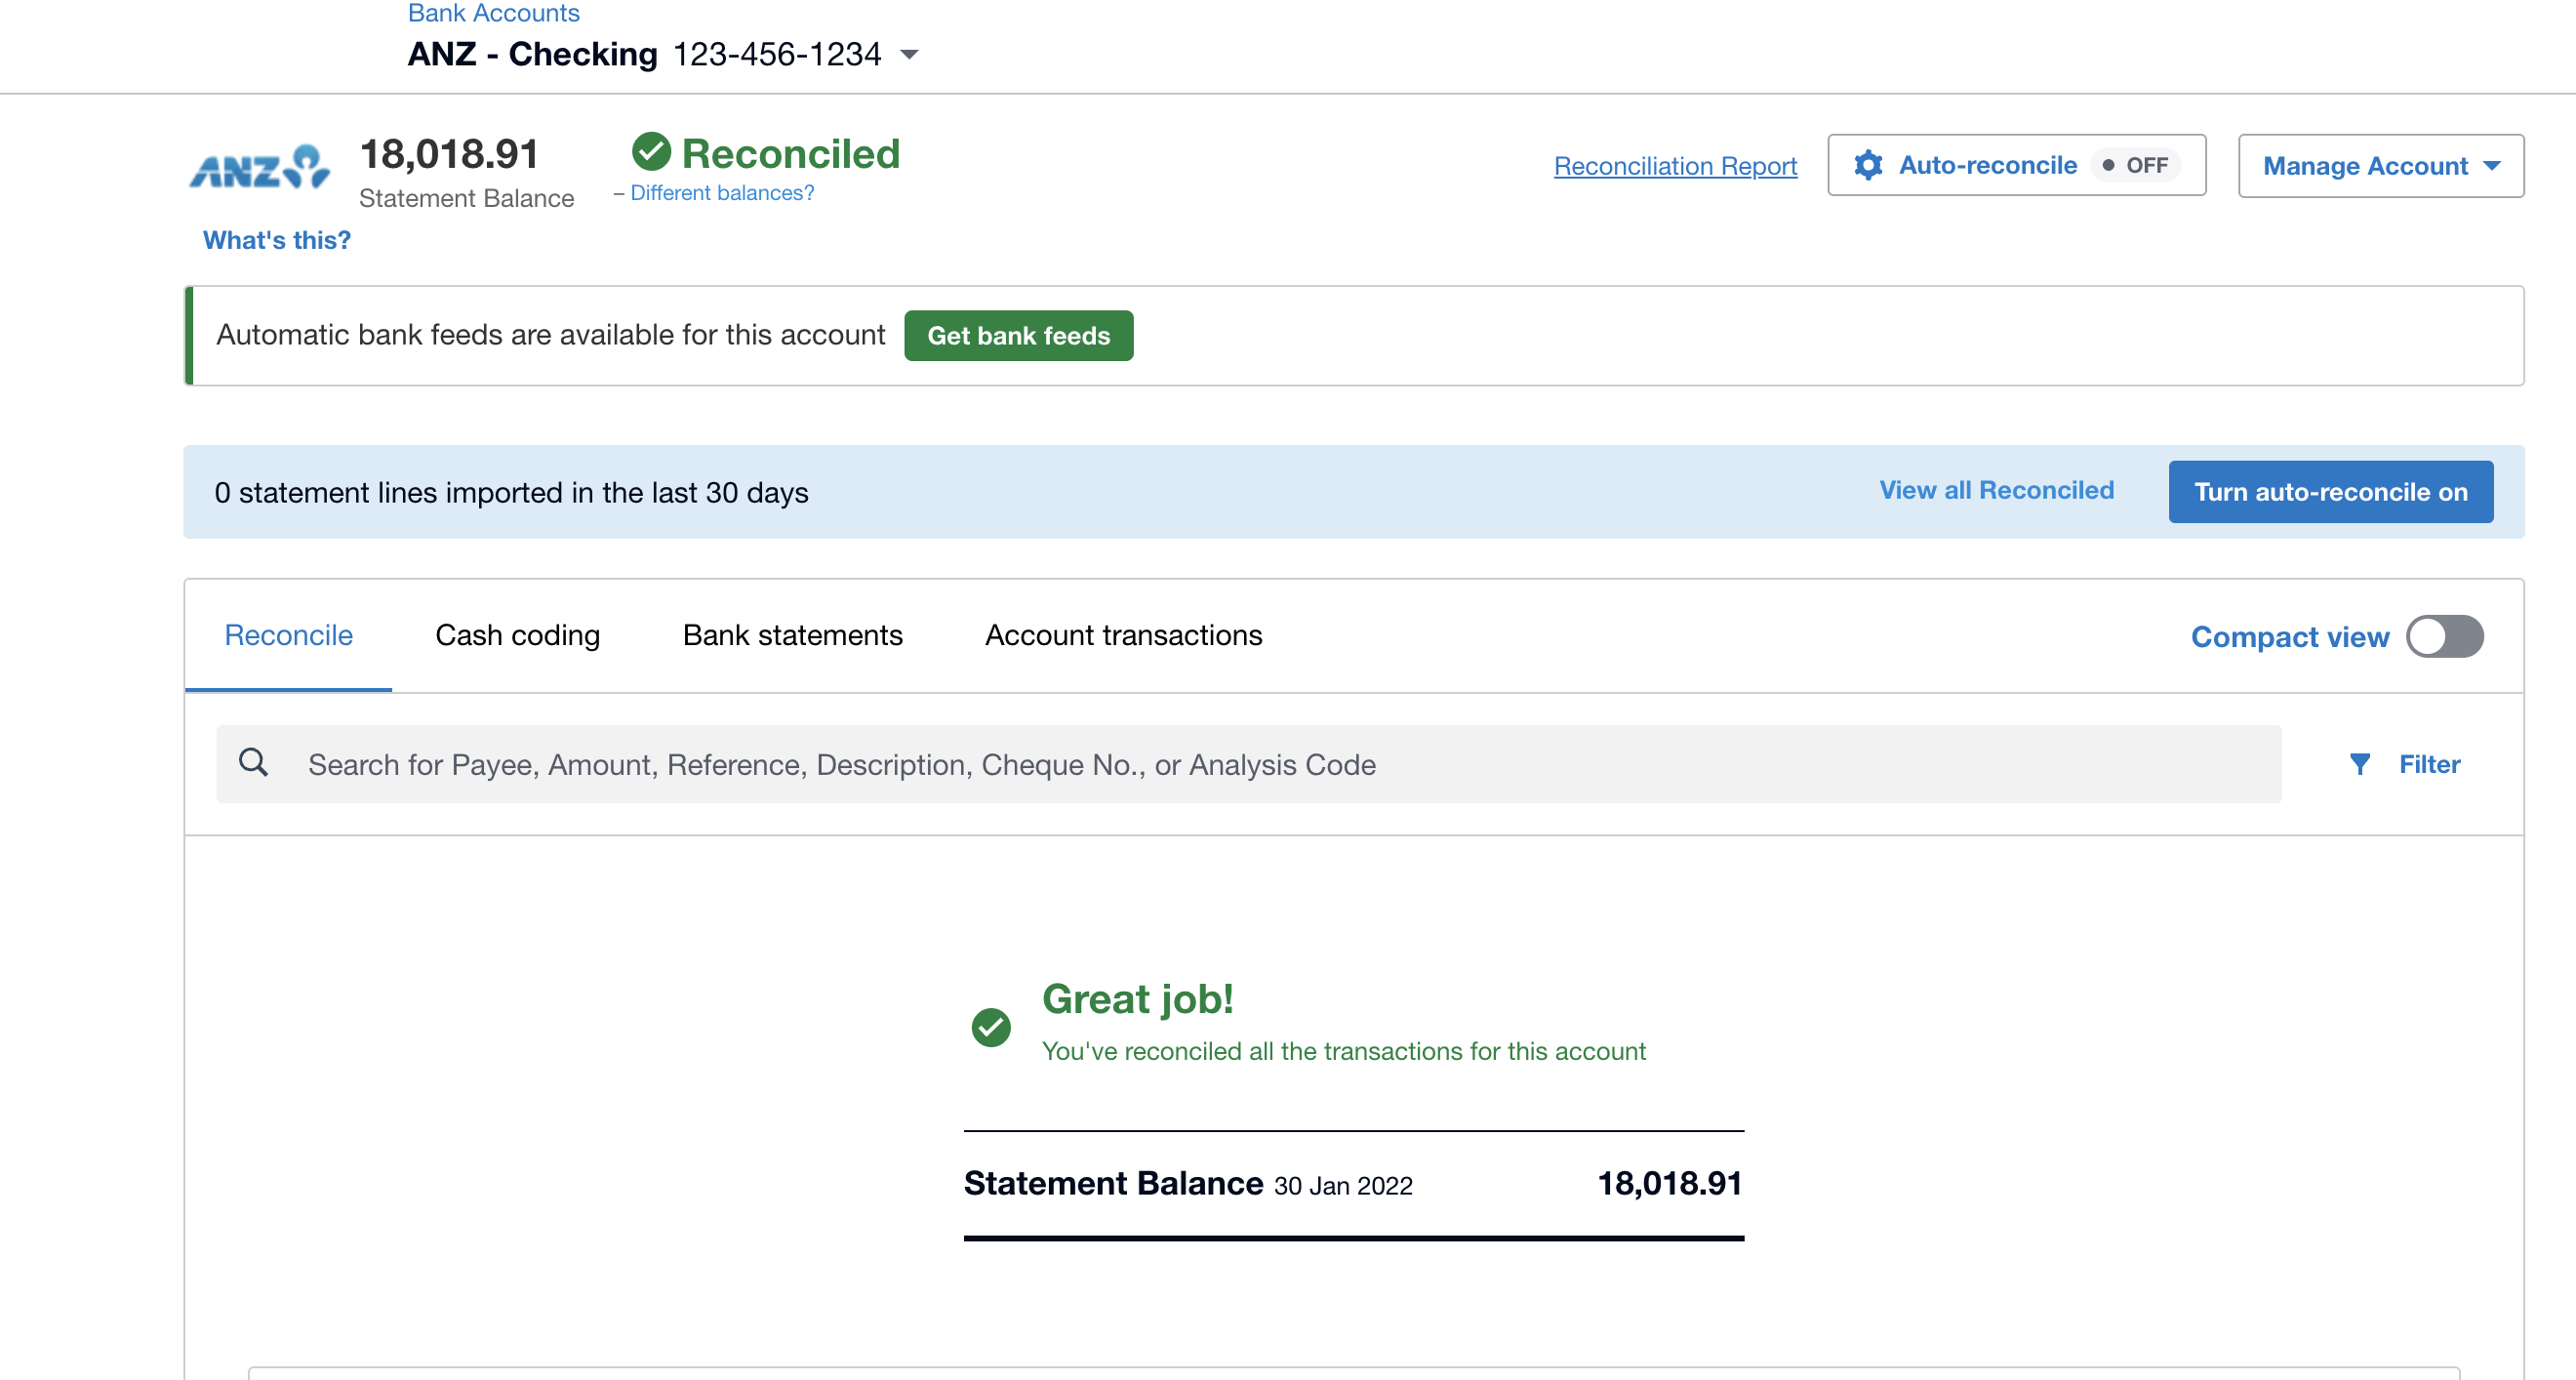Click the bottom bold Statement Balance label
The width and height of the screenshot is (2576, 1380).
pos(1113,1183)
